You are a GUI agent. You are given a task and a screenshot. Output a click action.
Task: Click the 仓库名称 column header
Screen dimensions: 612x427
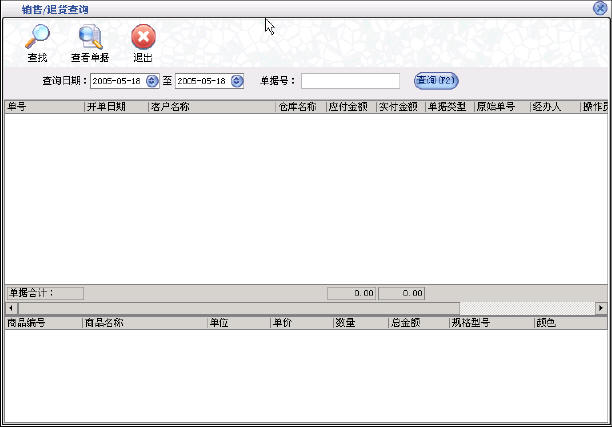click(299, 106)
